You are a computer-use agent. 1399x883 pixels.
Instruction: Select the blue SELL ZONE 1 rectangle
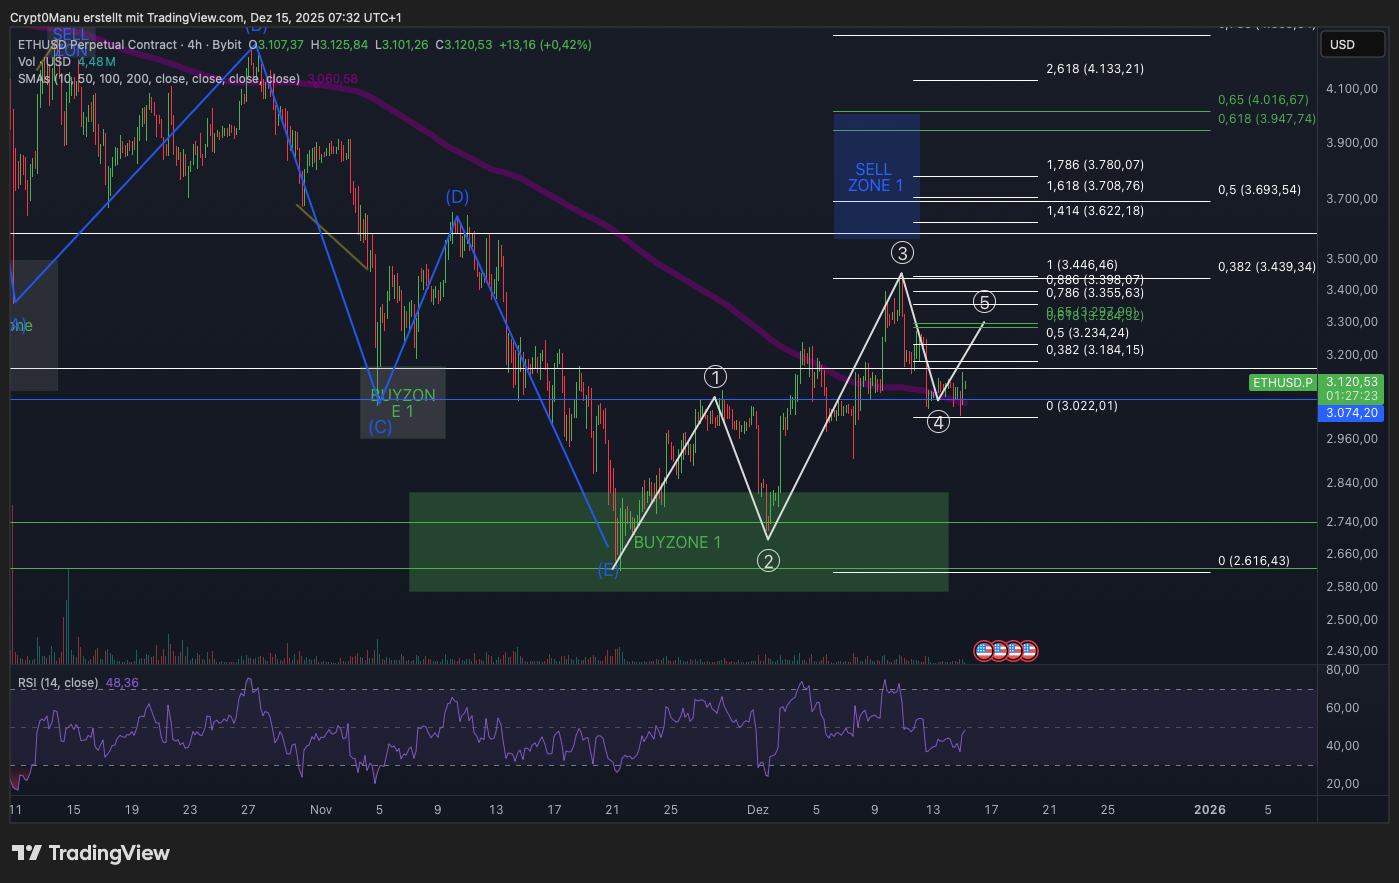point(876,176)
